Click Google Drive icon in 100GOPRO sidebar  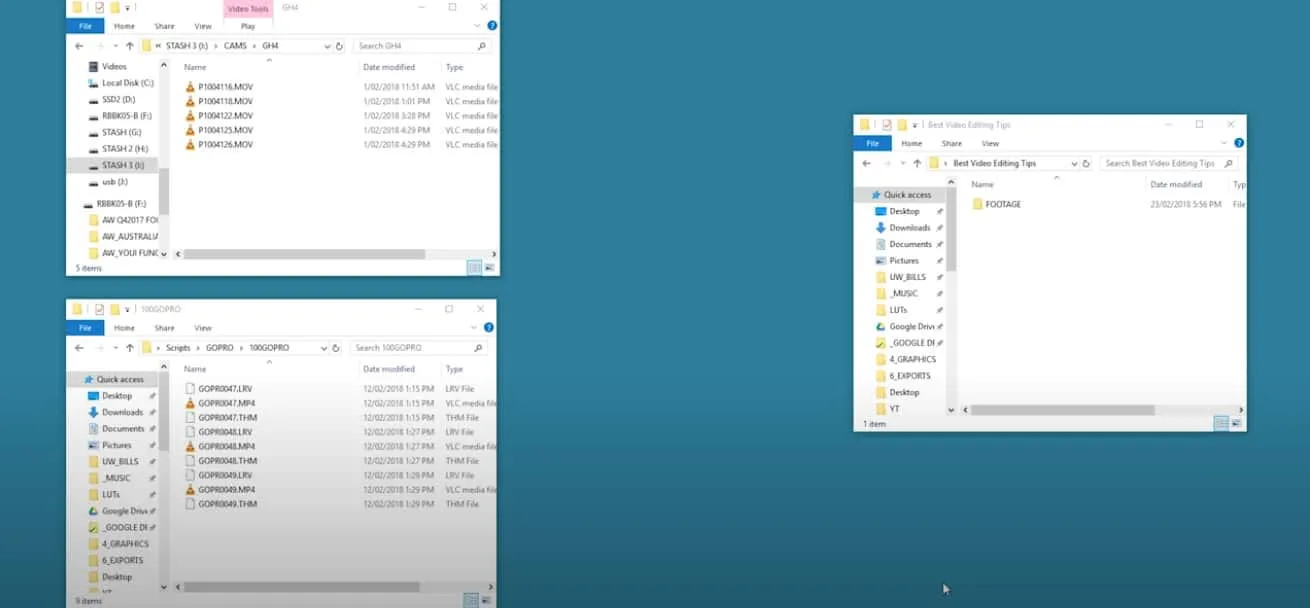[93, 511]
